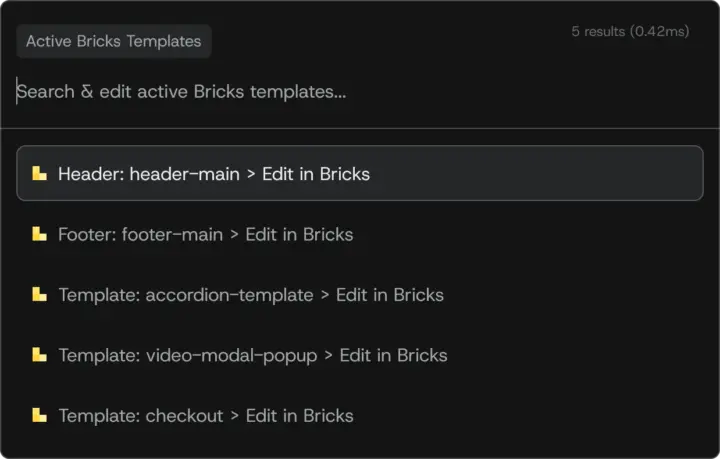Select the "Footer: footer-main" result name
This screenshot has width=720, height=459.
[140, 234]
